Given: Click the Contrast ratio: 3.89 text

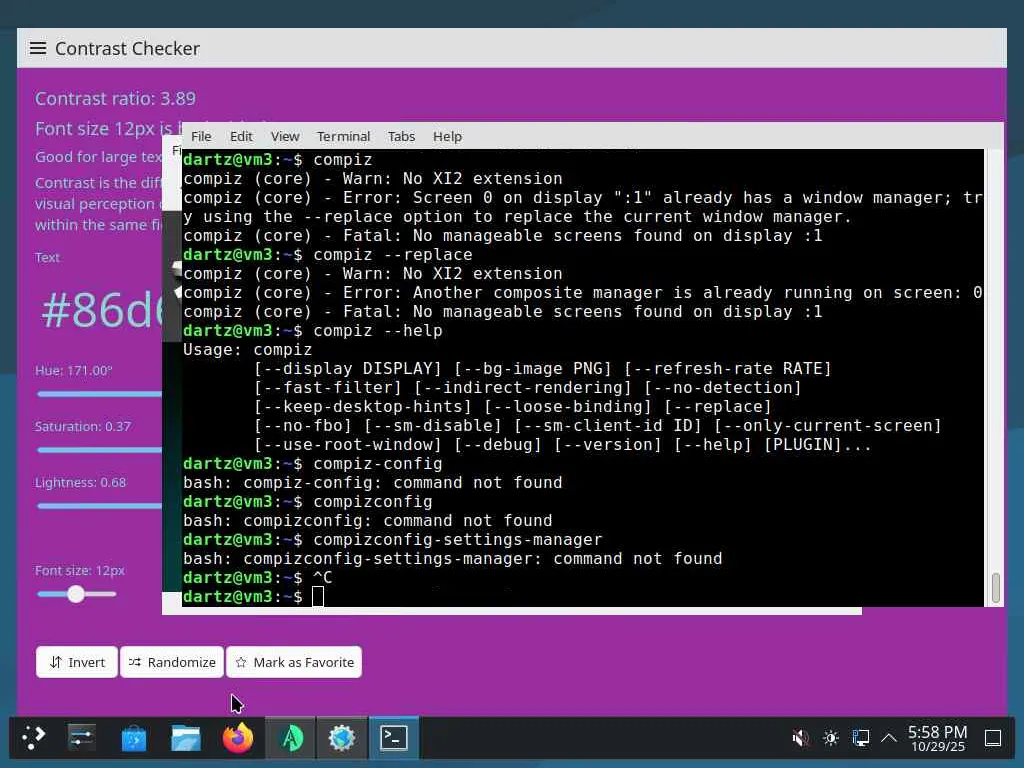Looking at the screenshot, I should pos(115,99).
